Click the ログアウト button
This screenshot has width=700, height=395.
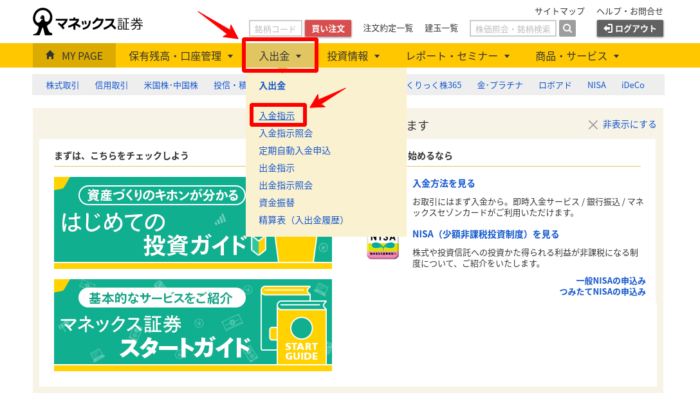pos(630,29)
